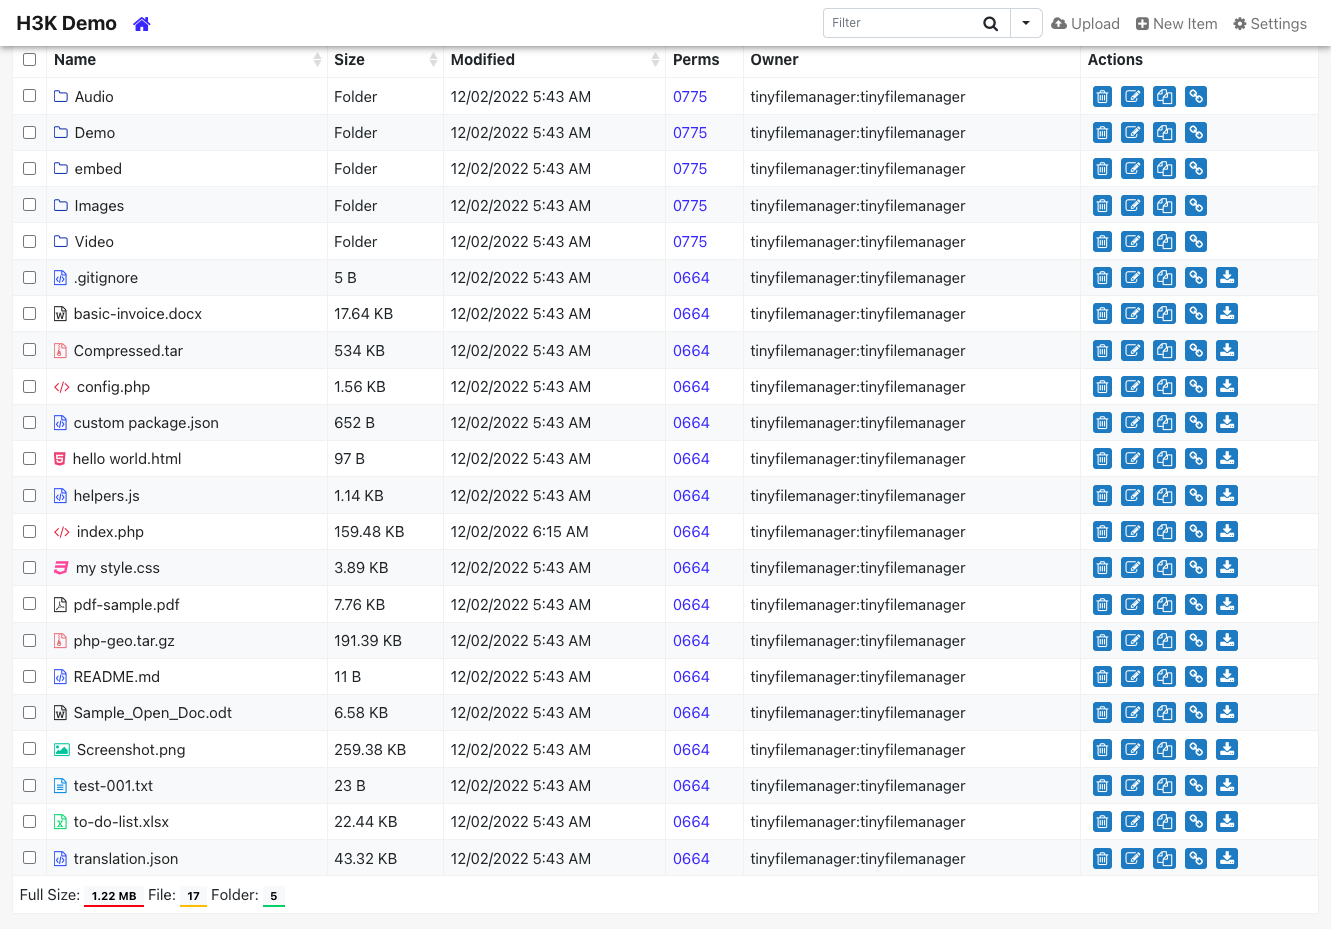Copy the embed folder using copy icon

click(1164, 169)
